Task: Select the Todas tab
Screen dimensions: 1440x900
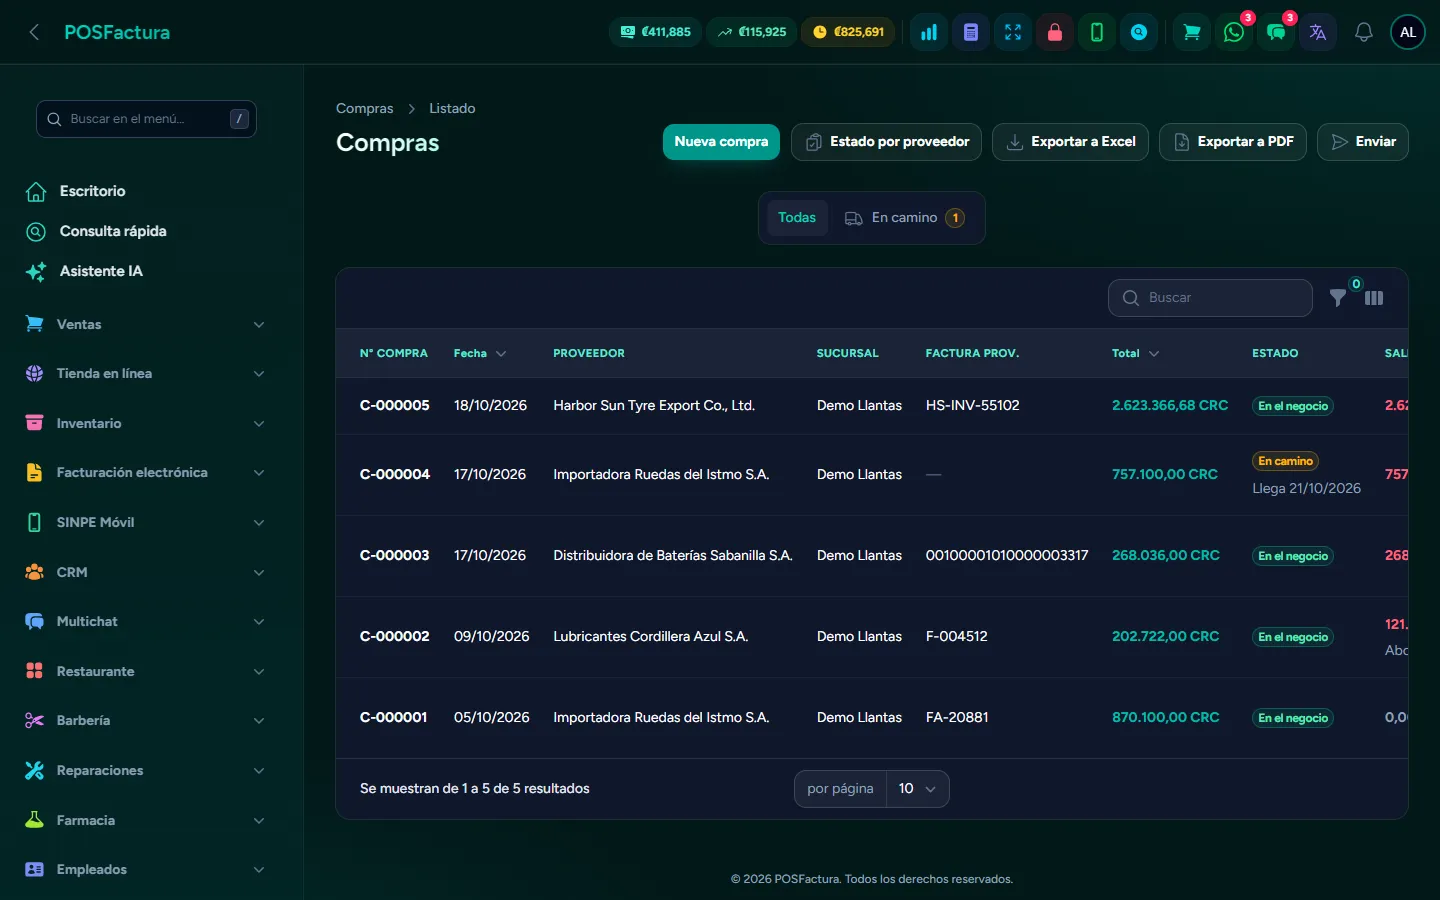Action: (x=797, y=218)
